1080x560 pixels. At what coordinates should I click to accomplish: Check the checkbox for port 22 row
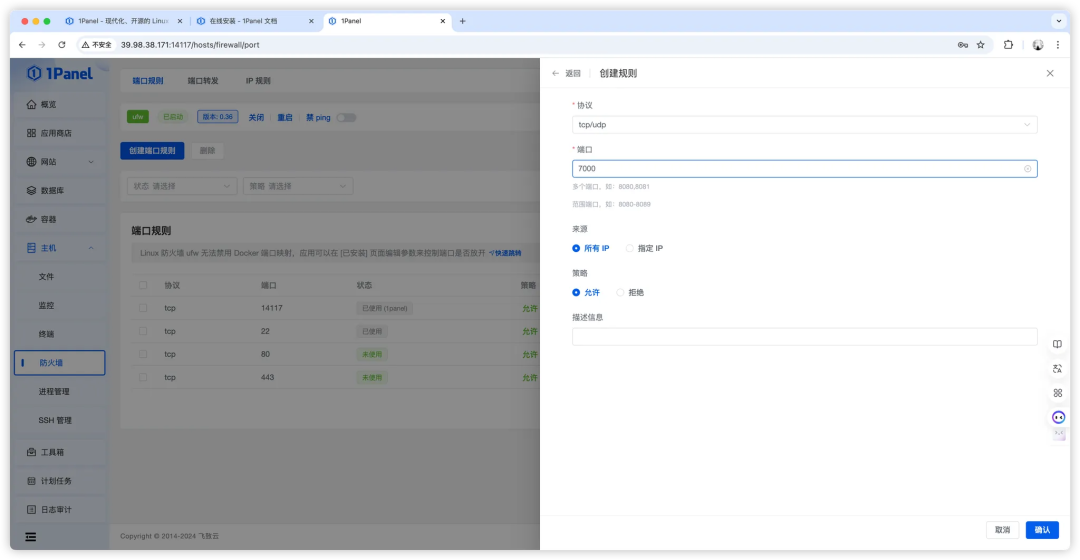(x=143, y=331)
